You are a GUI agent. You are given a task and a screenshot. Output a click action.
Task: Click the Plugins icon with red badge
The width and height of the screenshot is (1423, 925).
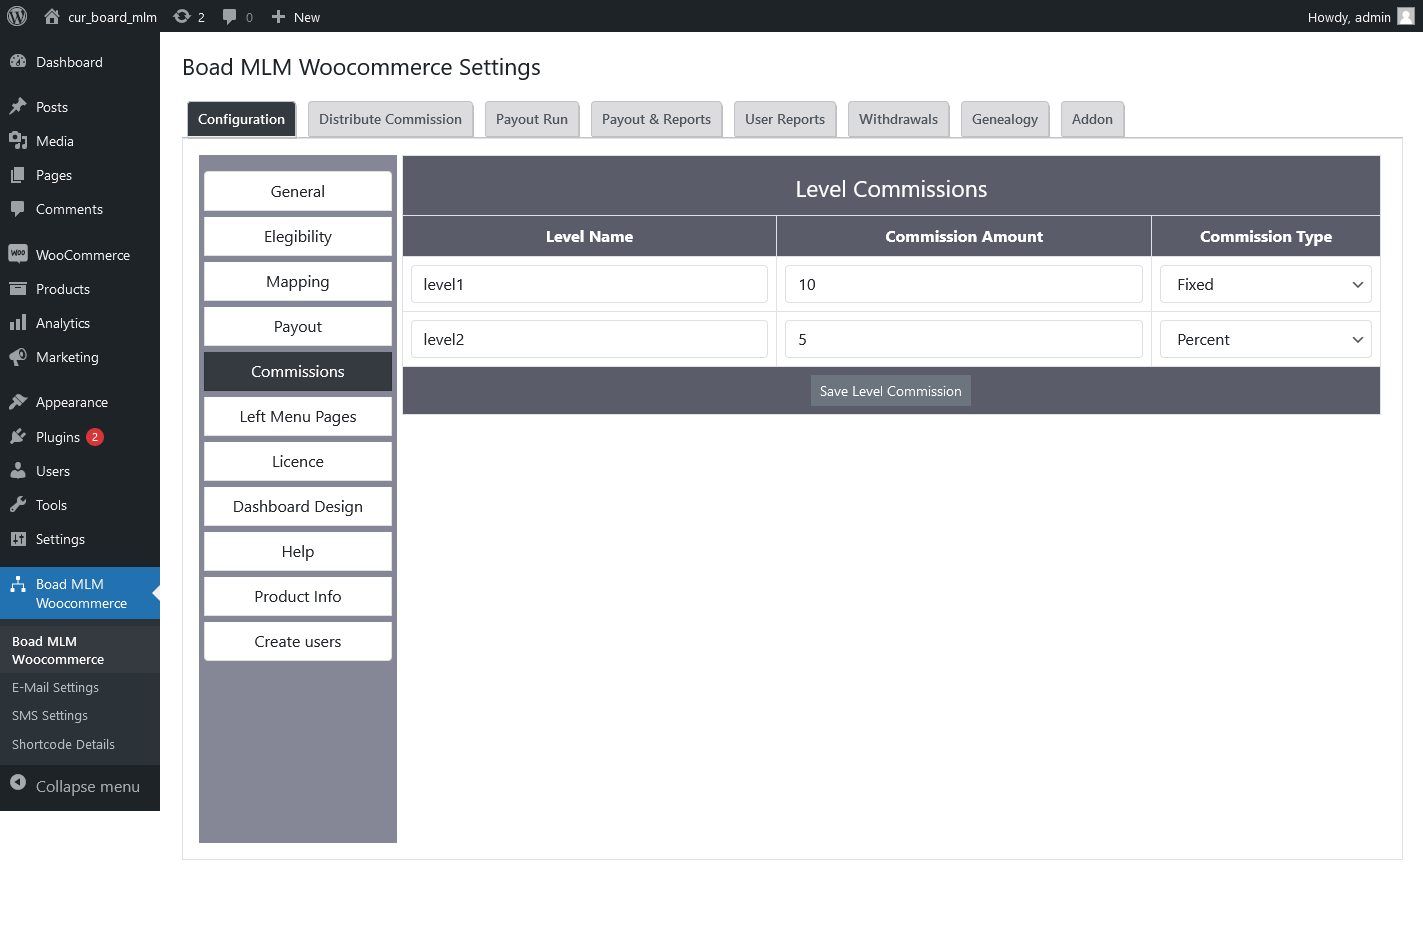pyautogui.click(x=20, y=436)
